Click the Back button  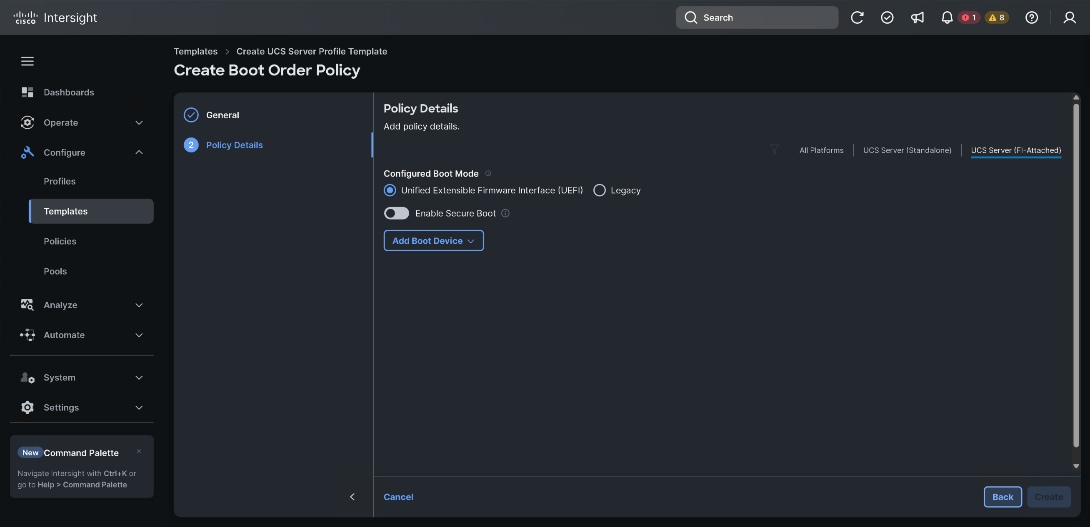(x=1002, y=496)
